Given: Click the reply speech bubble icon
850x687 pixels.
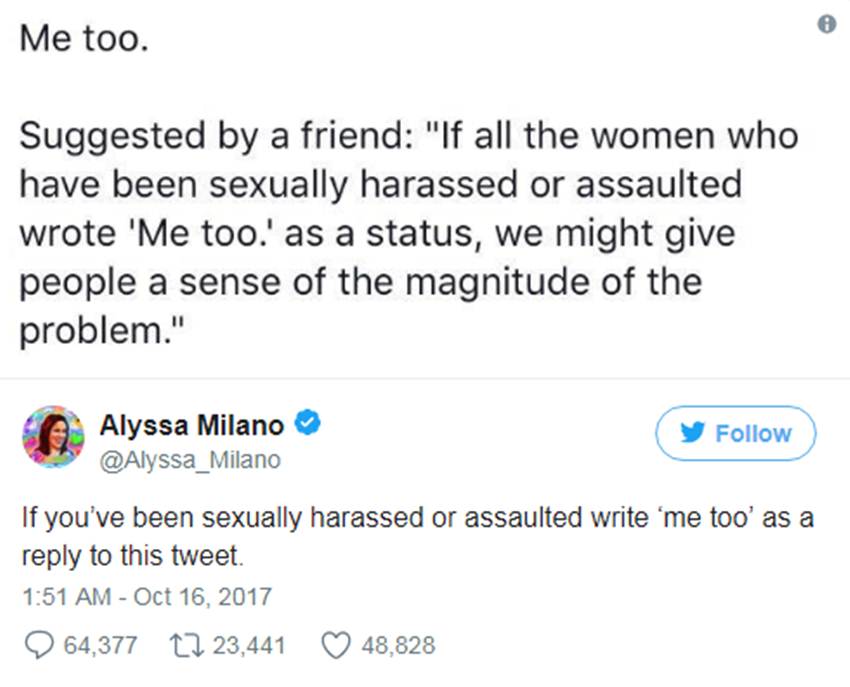Looking at the screenshot, I should [38, 645].
